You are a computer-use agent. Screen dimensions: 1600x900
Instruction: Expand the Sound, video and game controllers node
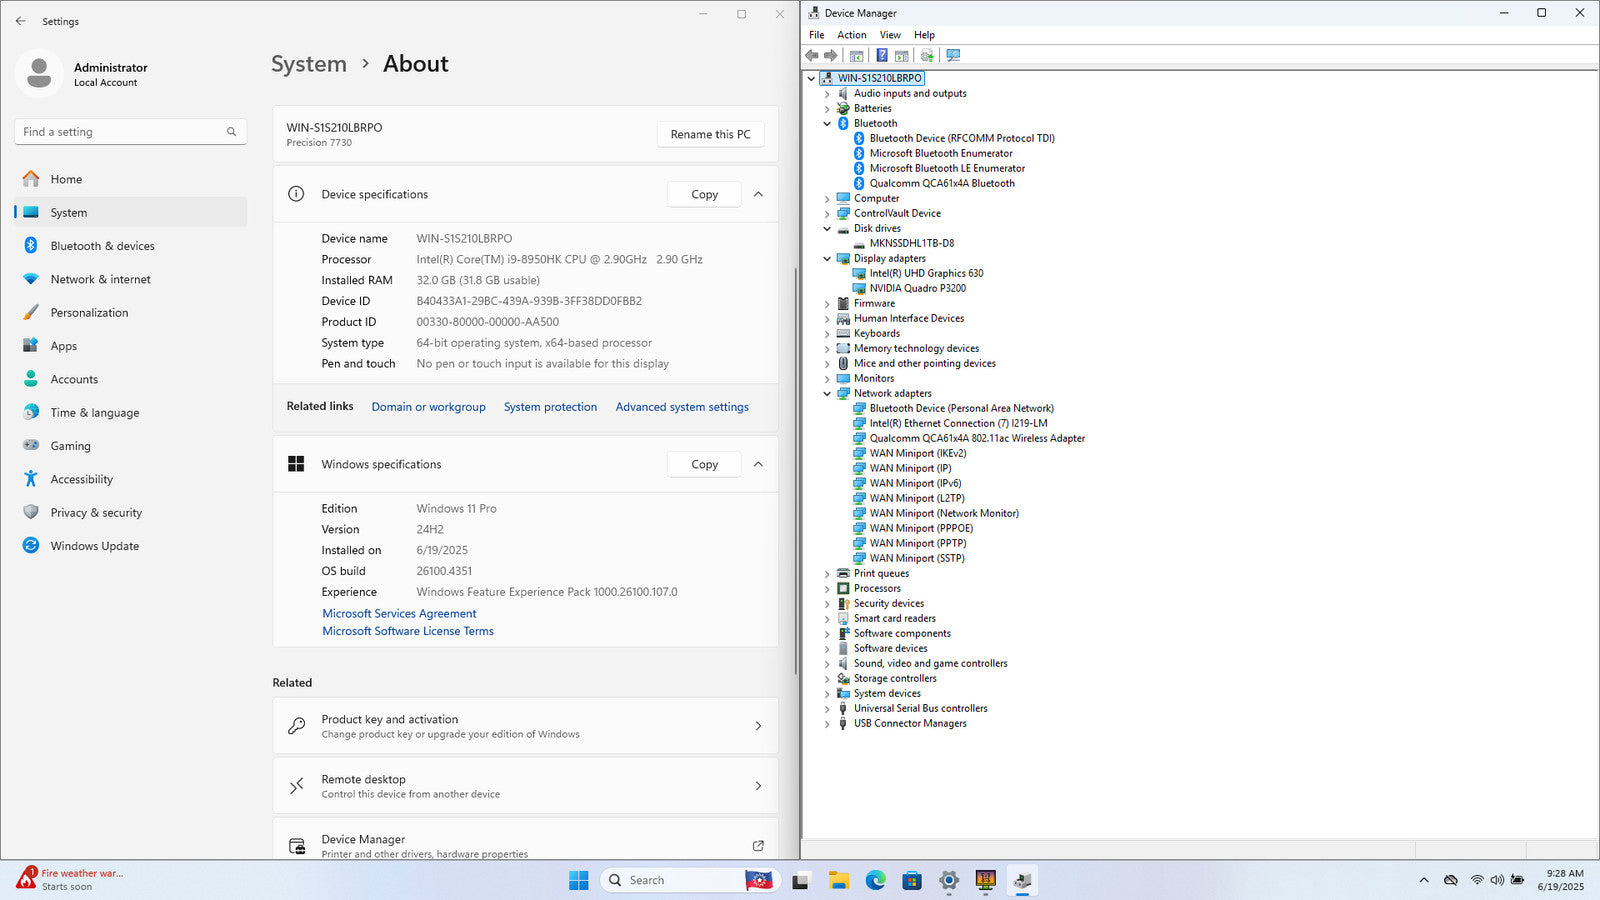[x=827, y=664]
